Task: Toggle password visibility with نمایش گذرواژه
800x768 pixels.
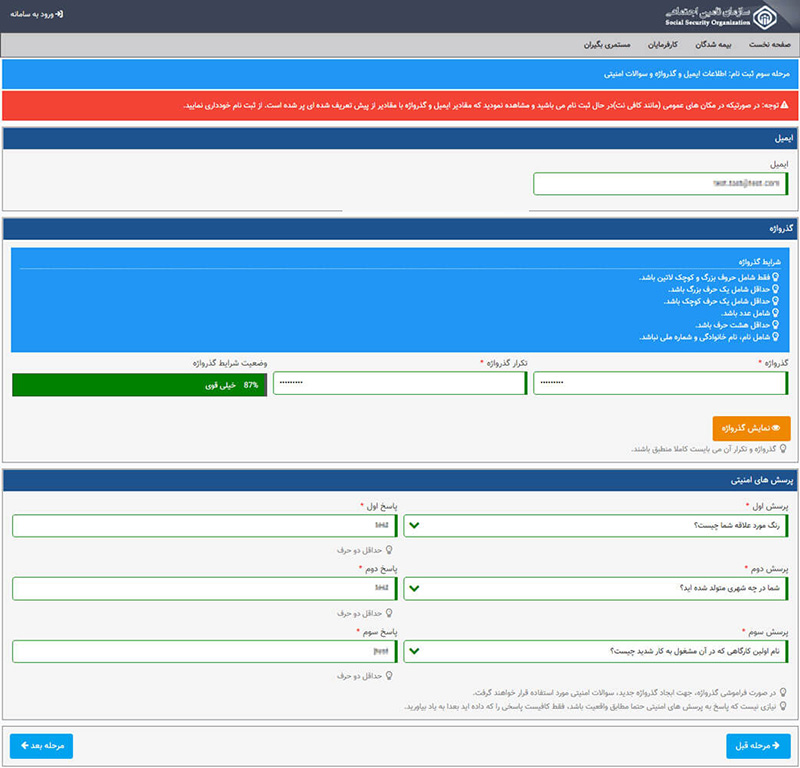Action: point(751,428)
